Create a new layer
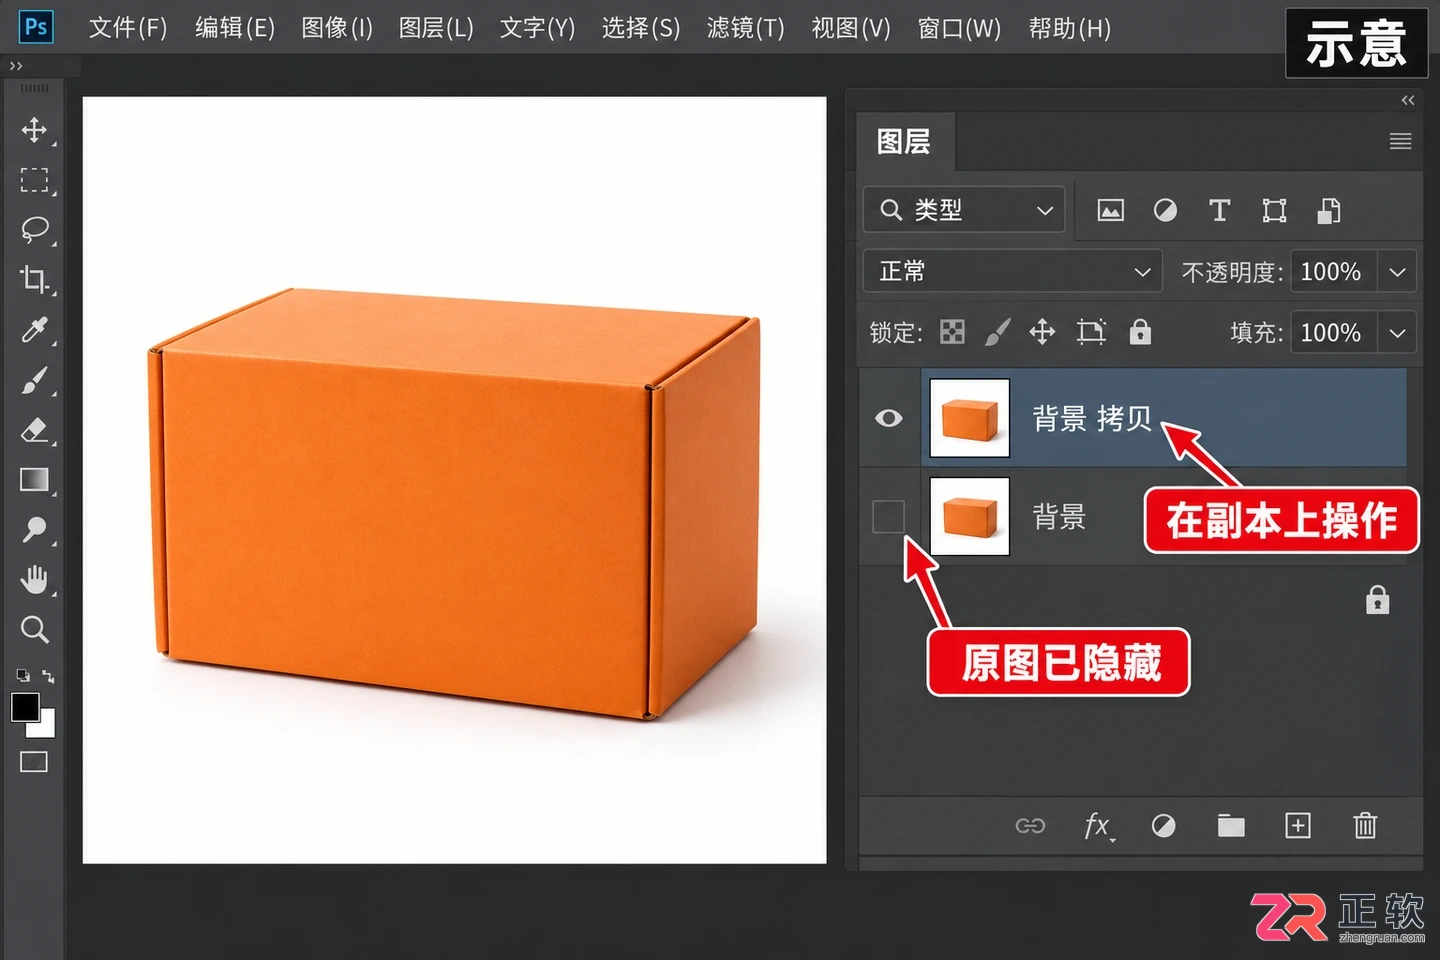 pos(1298,826)
